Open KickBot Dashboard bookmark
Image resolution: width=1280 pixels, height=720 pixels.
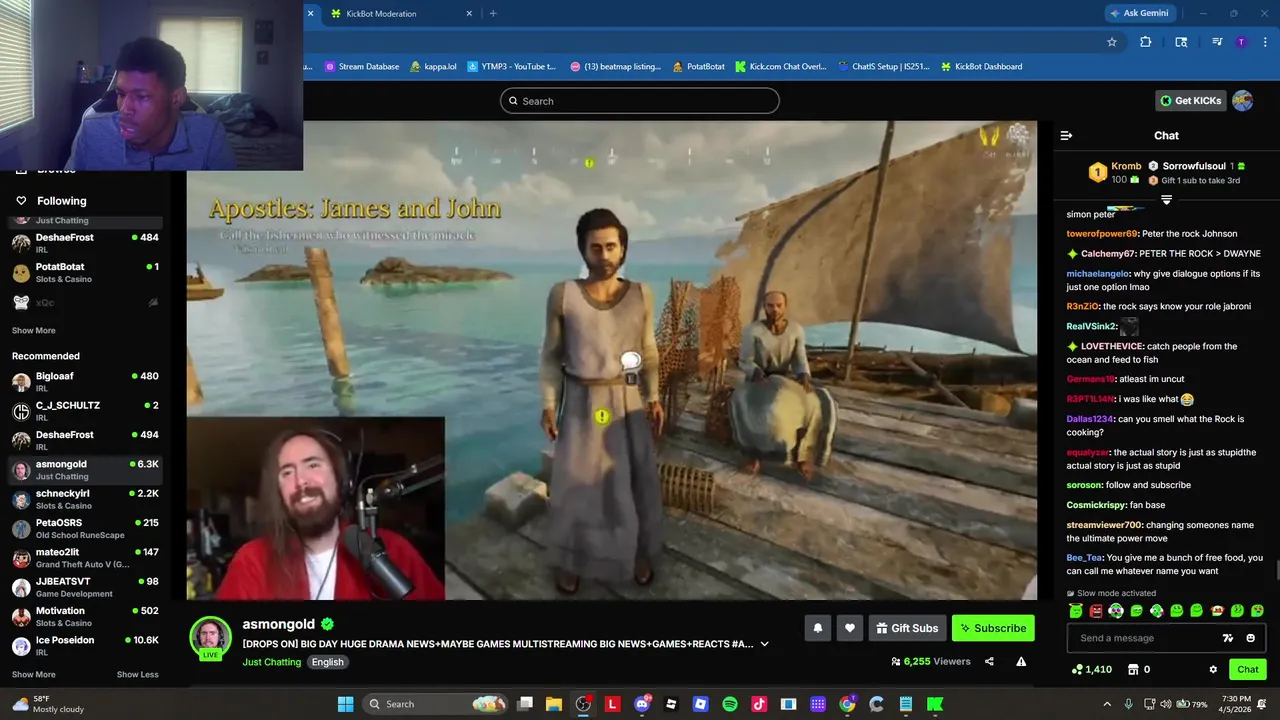click(x=981, y=66)
